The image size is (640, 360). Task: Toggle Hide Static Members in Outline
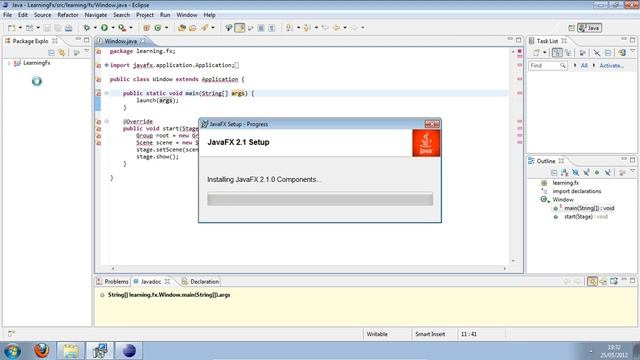[x=587, y=173]
